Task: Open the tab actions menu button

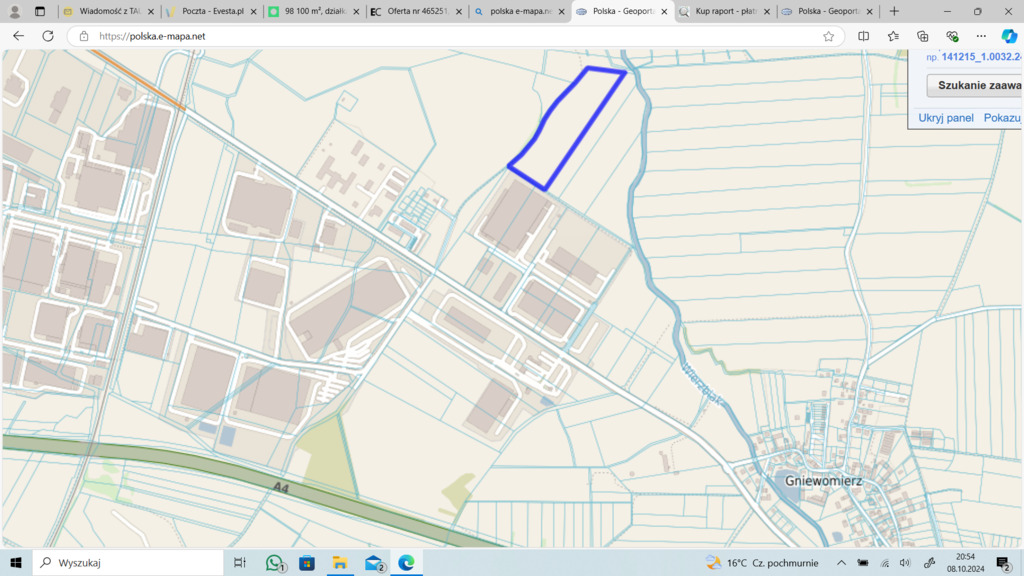Action: pos(40,12)
